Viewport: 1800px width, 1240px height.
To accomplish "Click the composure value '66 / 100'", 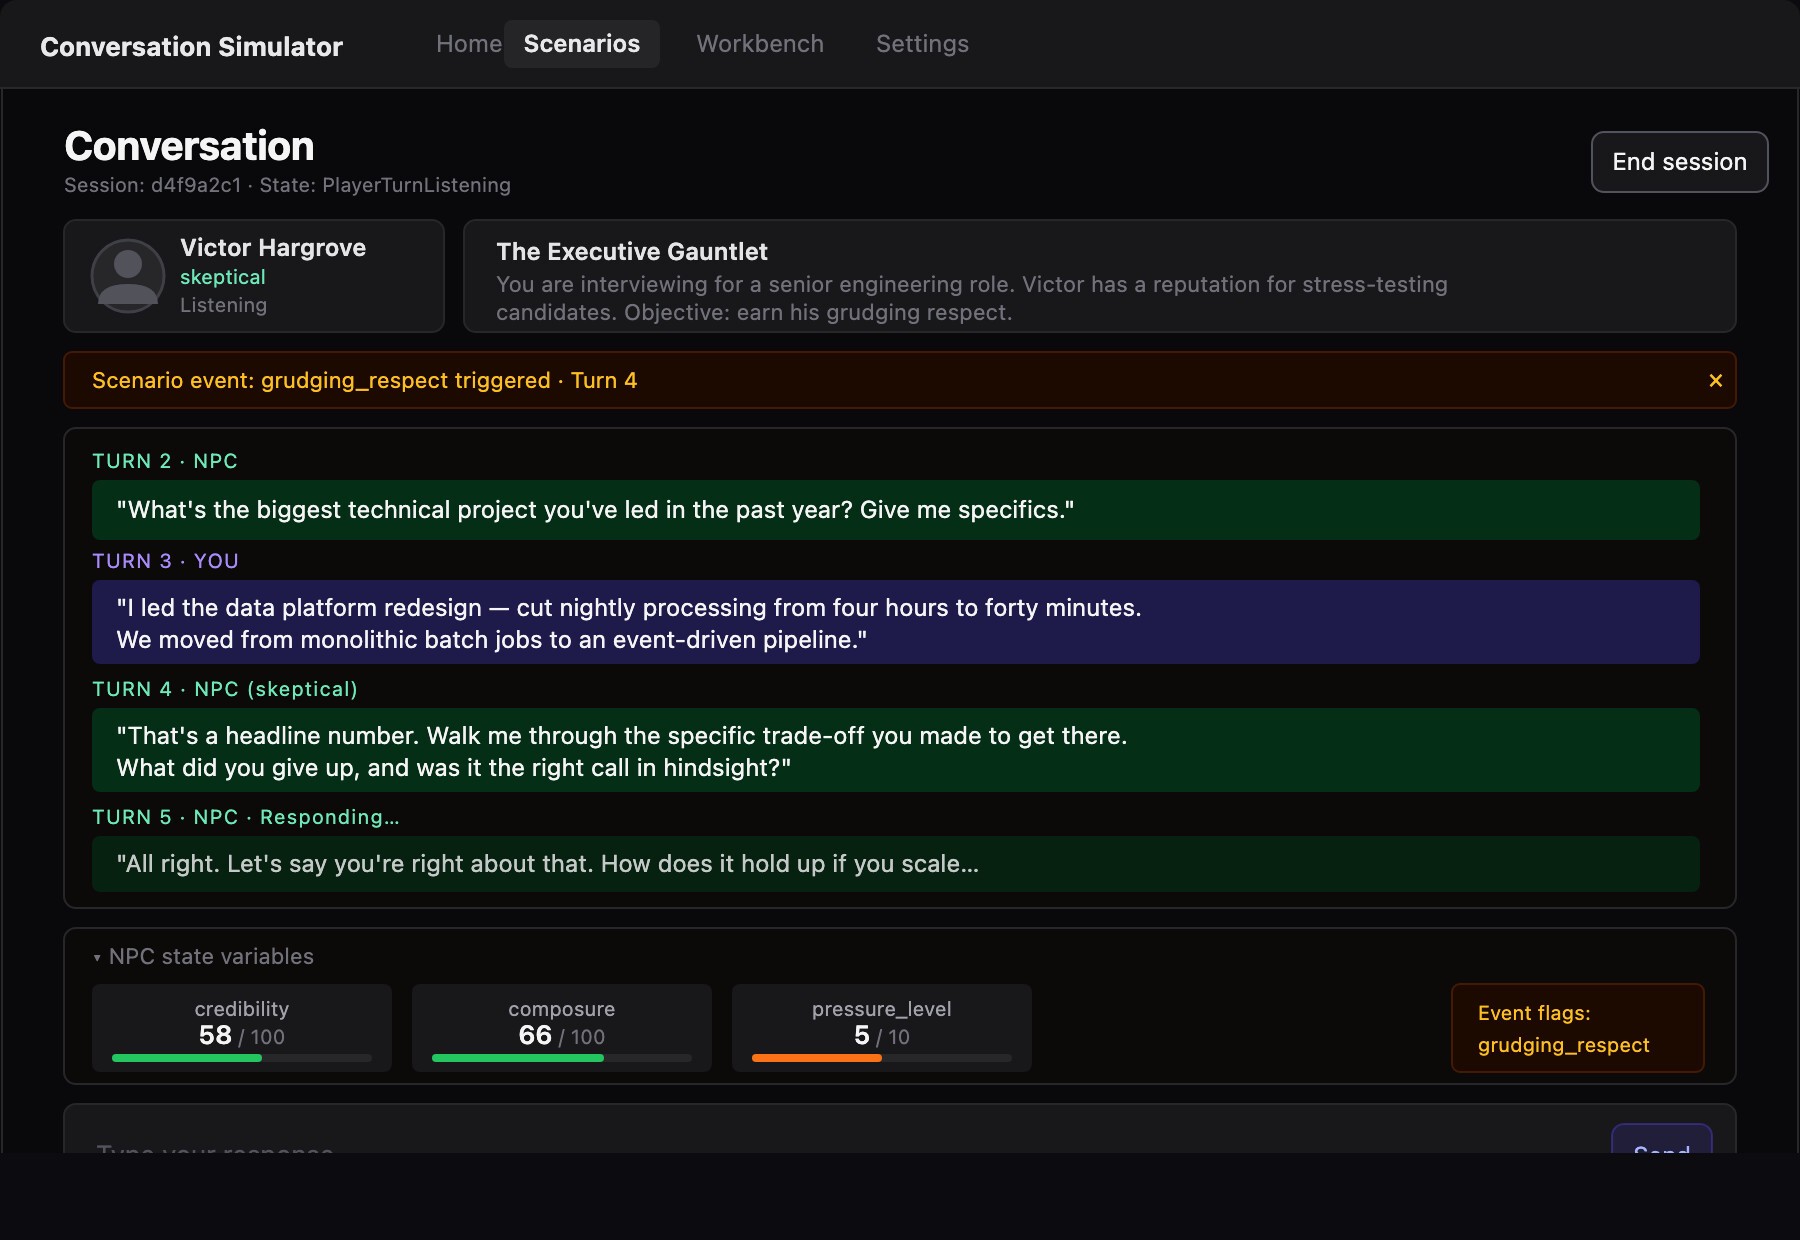I will [x=562, y=1036].
